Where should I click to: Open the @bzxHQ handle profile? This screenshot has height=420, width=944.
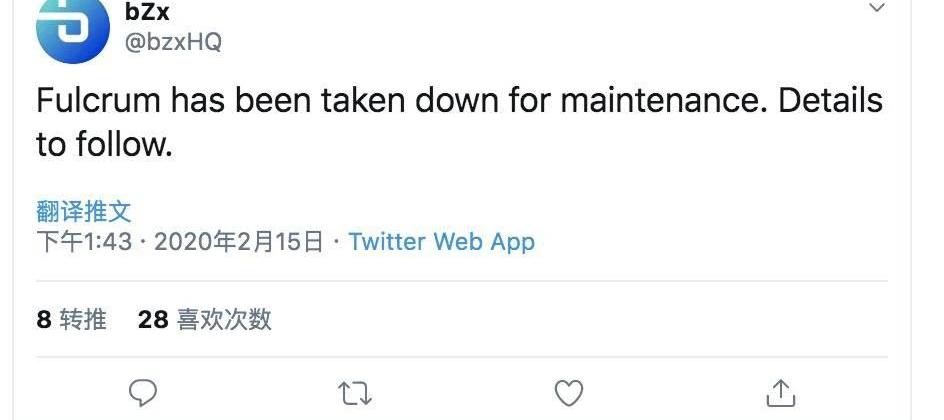173,42
